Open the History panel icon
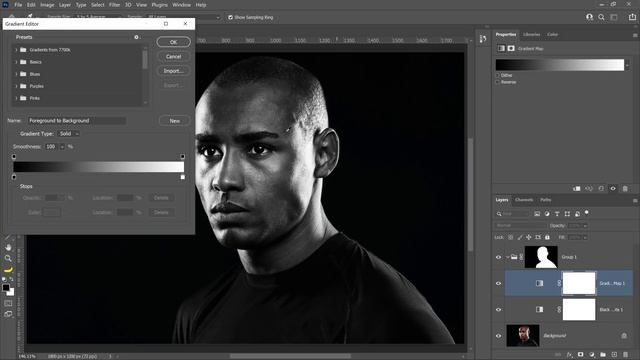This screenshot has width=640, height=360. [483, 39]
